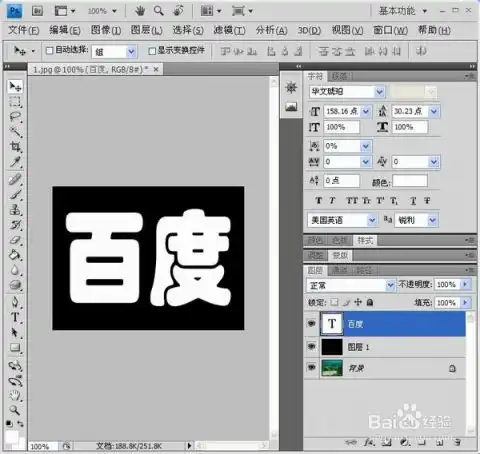The image size is (480, 454).
Task: Select the Paint Bucket tool
Action: click(15, 255)
